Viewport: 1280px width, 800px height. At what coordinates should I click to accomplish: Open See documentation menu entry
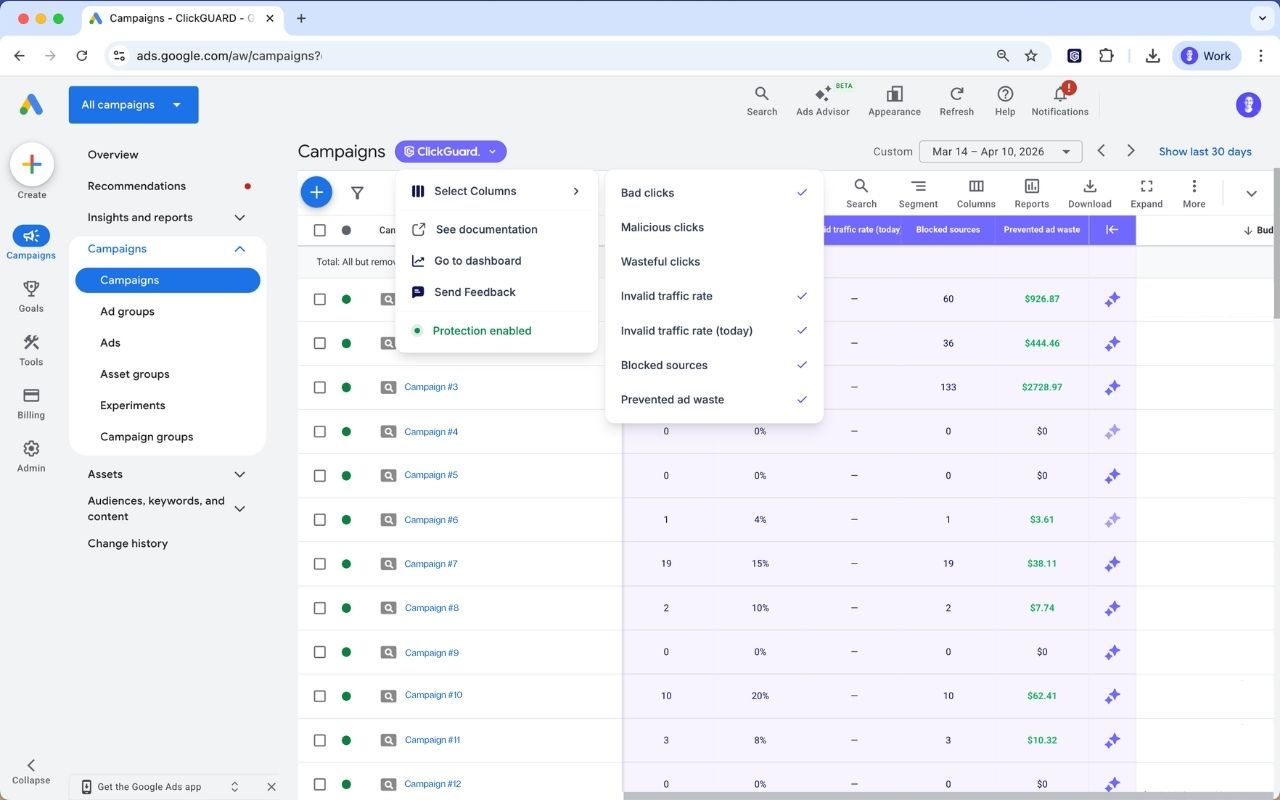click(x=496, y=229)
